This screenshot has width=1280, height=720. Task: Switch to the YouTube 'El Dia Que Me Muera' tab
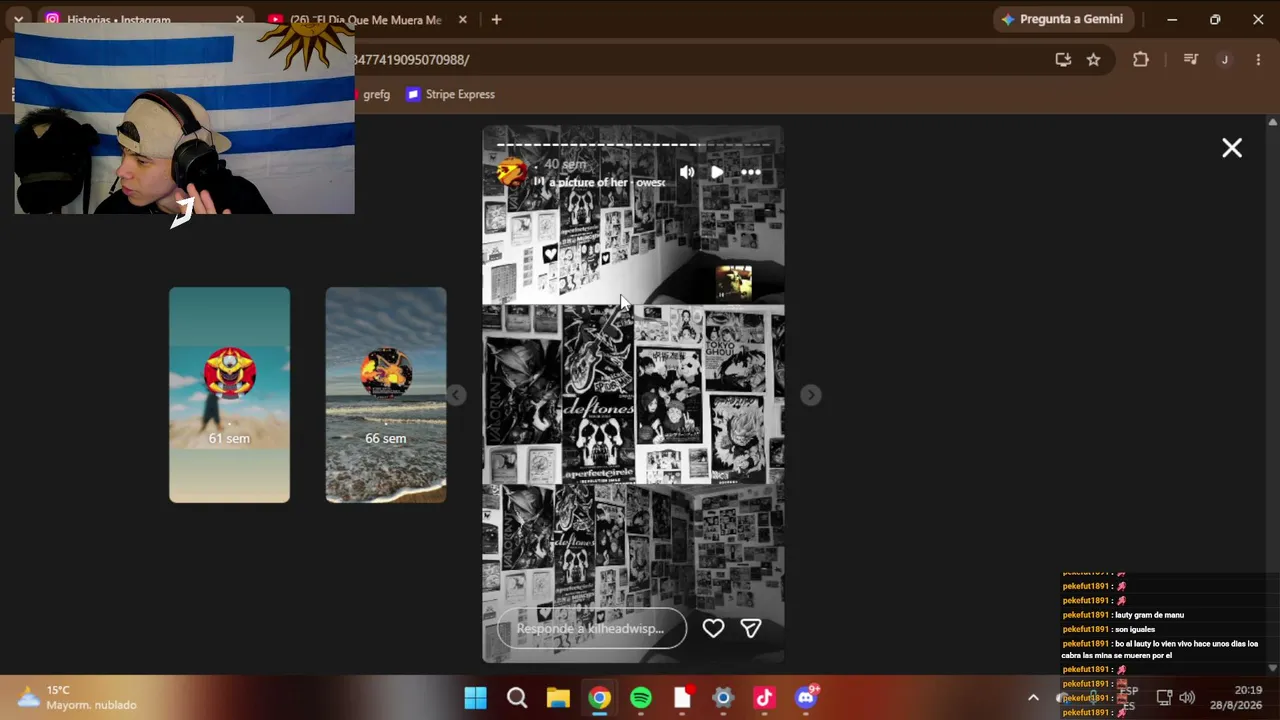[x=365, y=20]
